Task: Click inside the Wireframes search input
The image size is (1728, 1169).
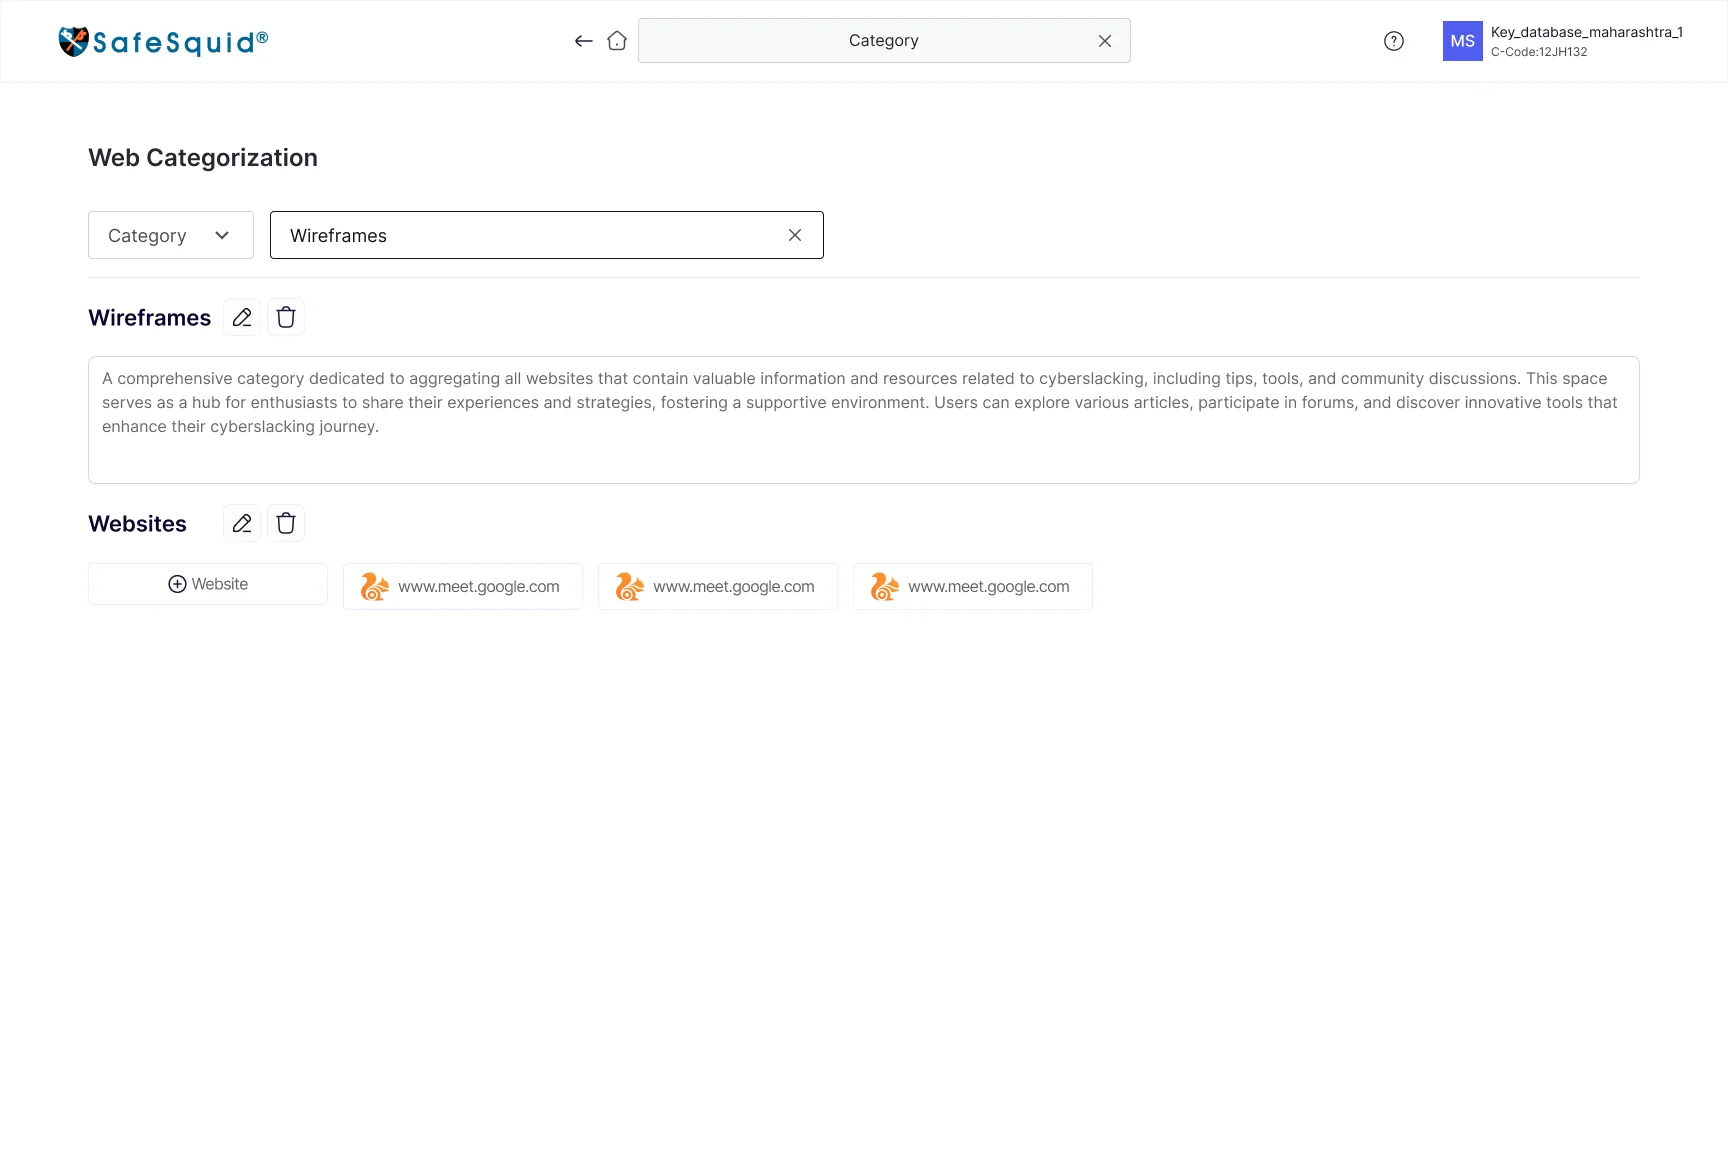Action: click(x=547, y=235)
